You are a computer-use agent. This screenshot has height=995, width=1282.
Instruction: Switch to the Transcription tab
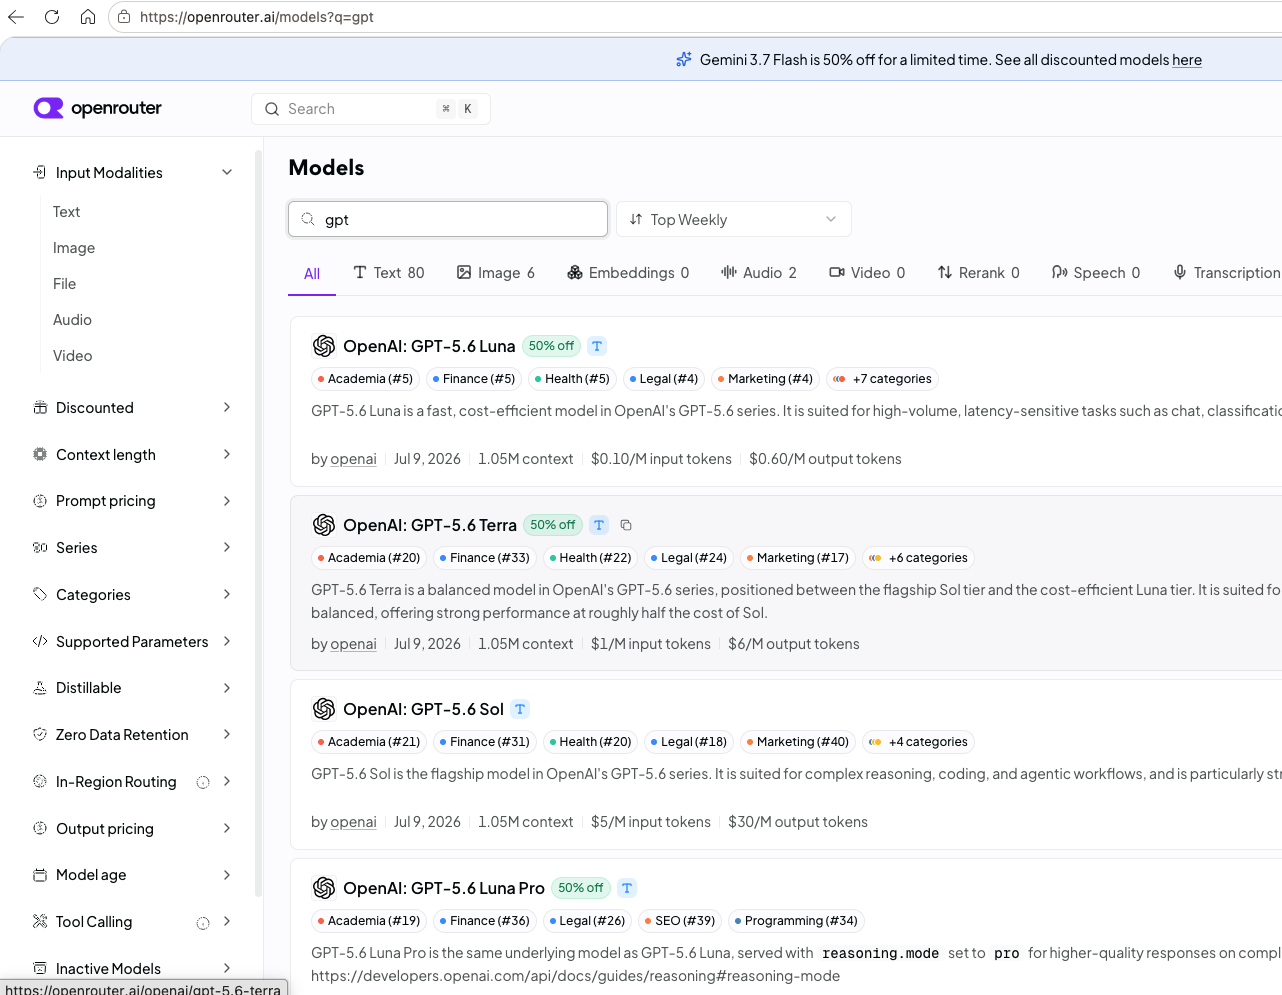pos(1227,273)
